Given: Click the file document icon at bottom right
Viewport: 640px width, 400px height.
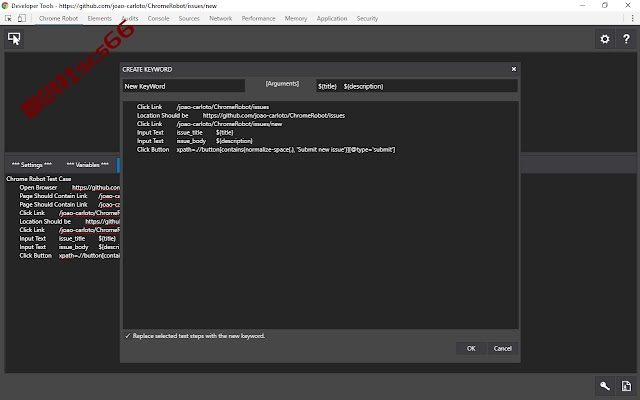Looking at the screenshot, I should tap(626, 386).
